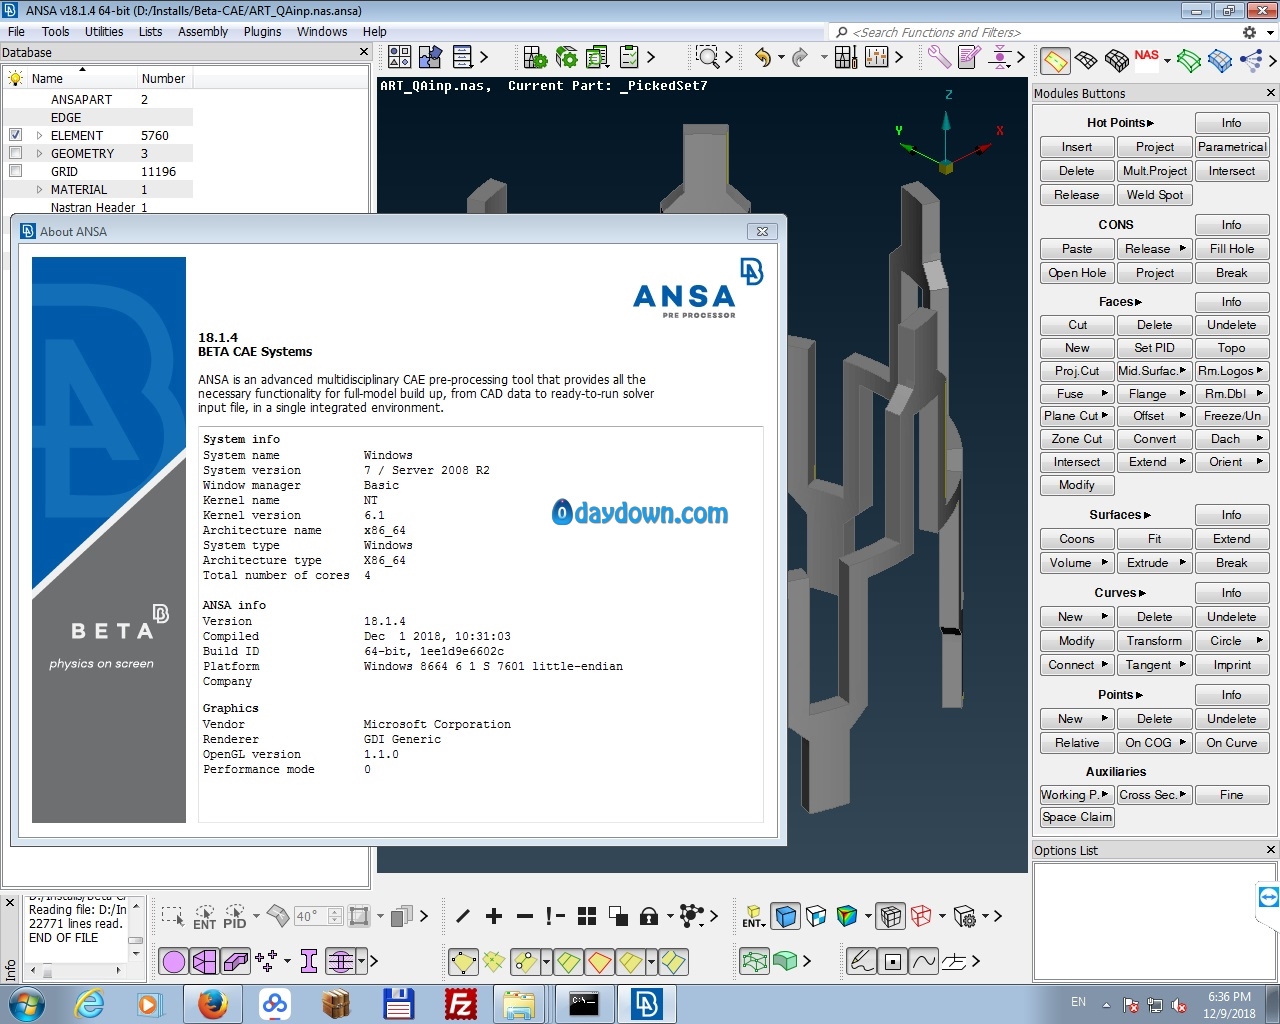Click the redo arrow in the top toolbar
Screen dimensions: 1280x1024
[x=800, y=57]
